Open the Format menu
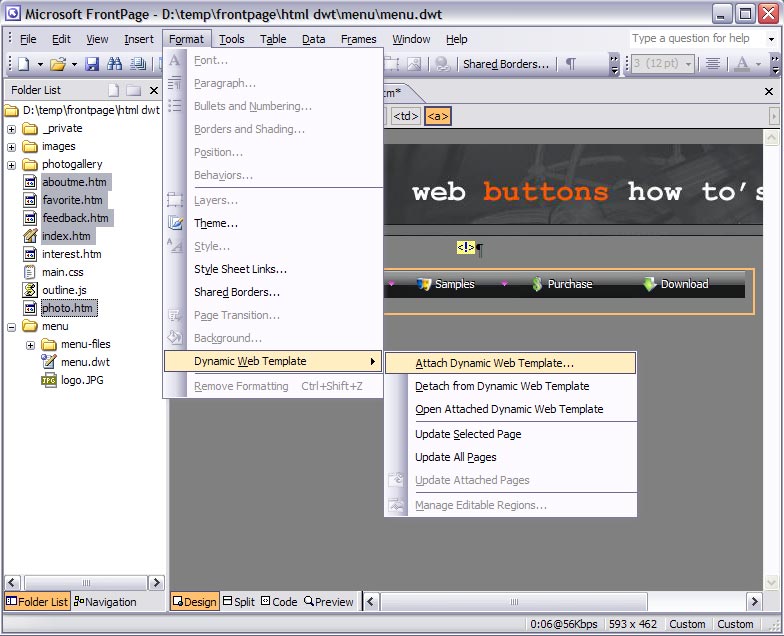 186,39
